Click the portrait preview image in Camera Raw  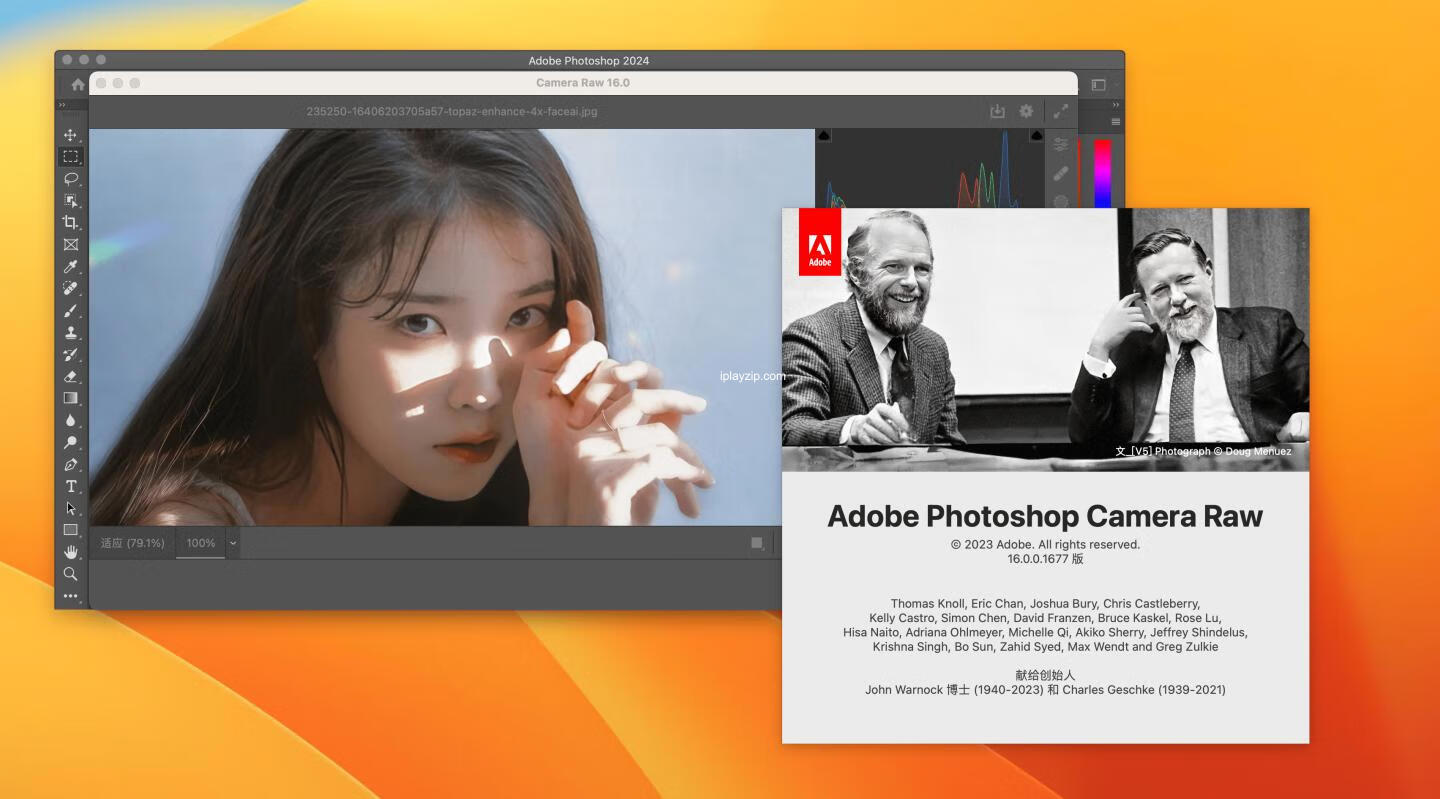[452, 327]
